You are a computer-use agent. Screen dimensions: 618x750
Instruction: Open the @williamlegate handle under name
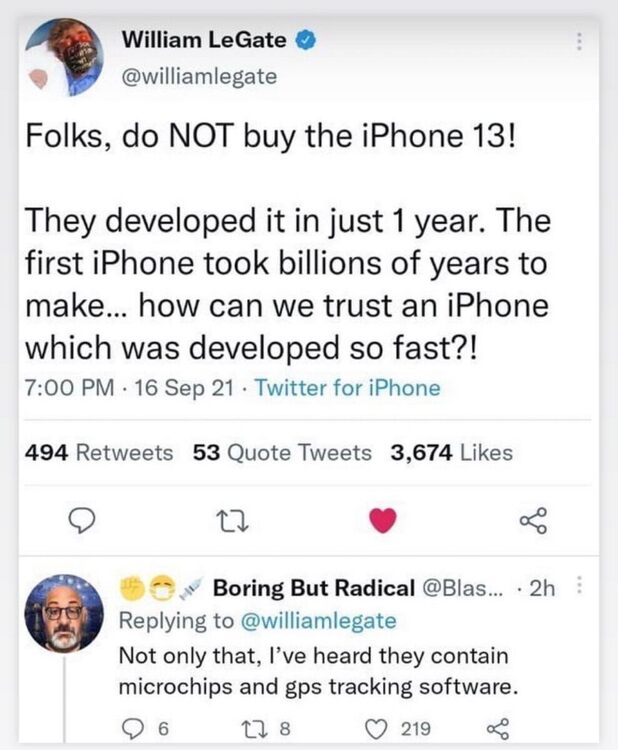coord(199,76)
